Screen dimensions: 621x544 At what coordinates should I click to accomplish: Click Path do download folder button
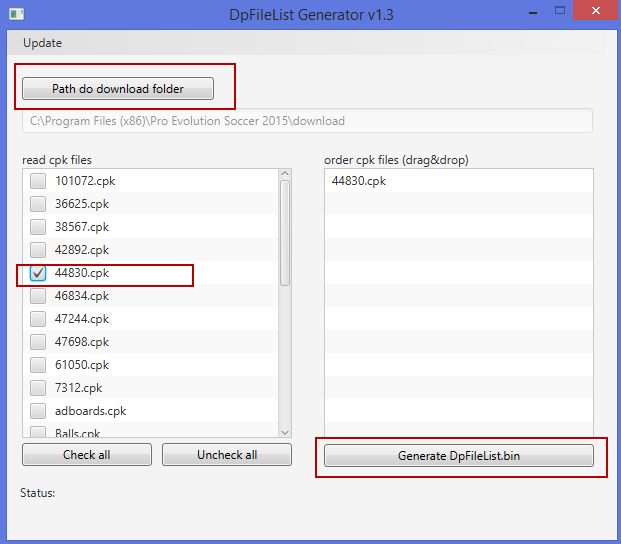click(x=118, y=88)
